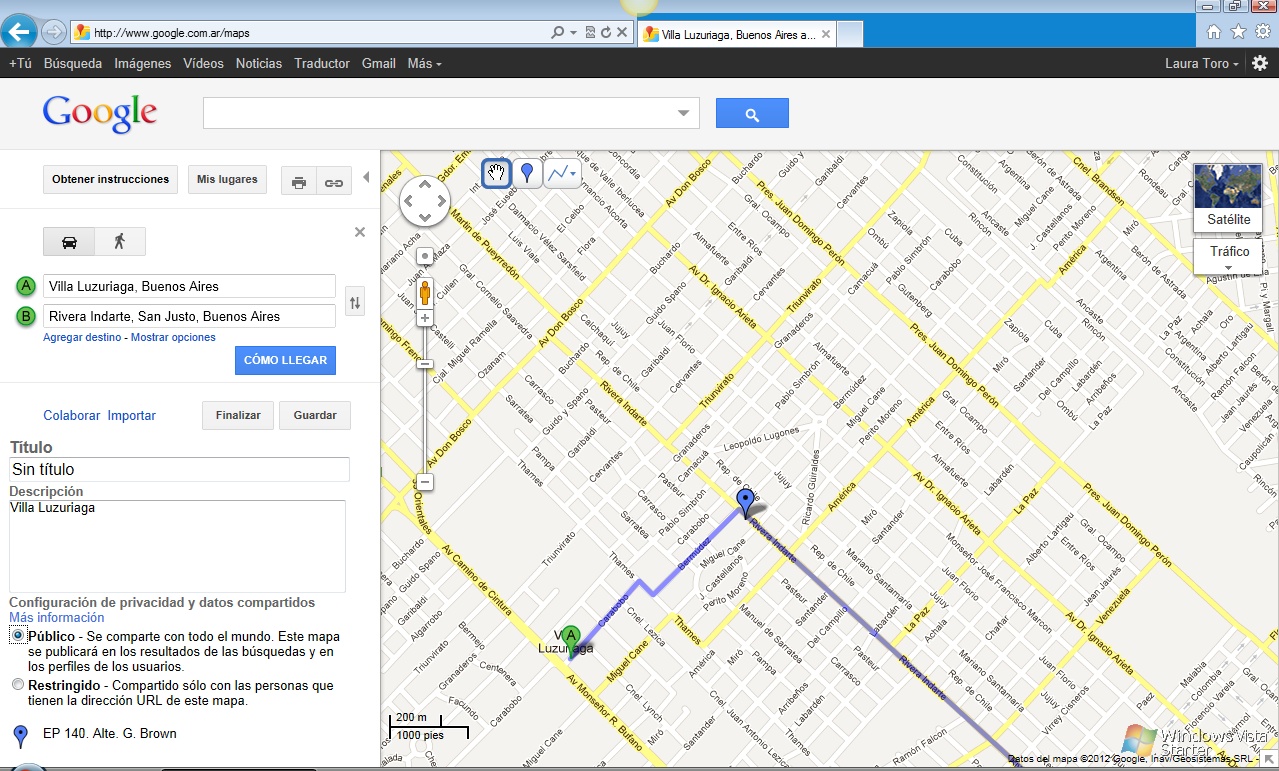Click the Sin título title field
The width and height of the screenshot is (1279, 771).
(178, 469)
